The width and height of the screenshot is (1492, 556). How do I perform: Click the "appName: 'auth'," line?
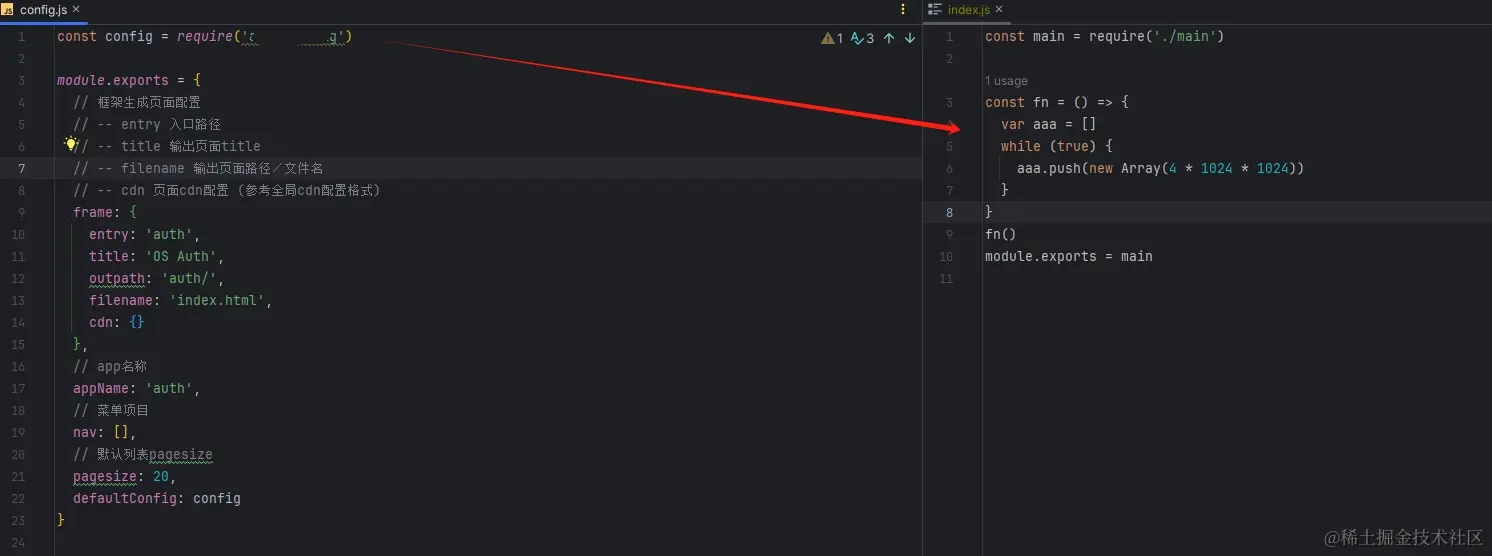click(137, 388)
